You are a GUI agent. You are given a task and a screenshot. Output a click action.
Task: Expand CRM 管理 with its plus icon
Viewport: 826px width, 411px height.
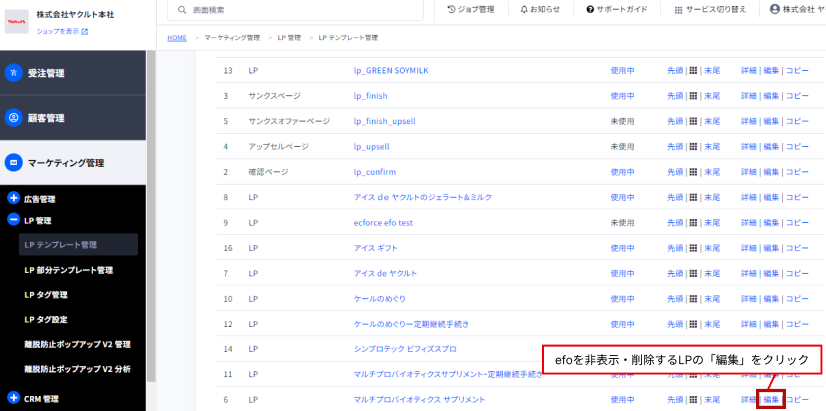coord(14,398)
